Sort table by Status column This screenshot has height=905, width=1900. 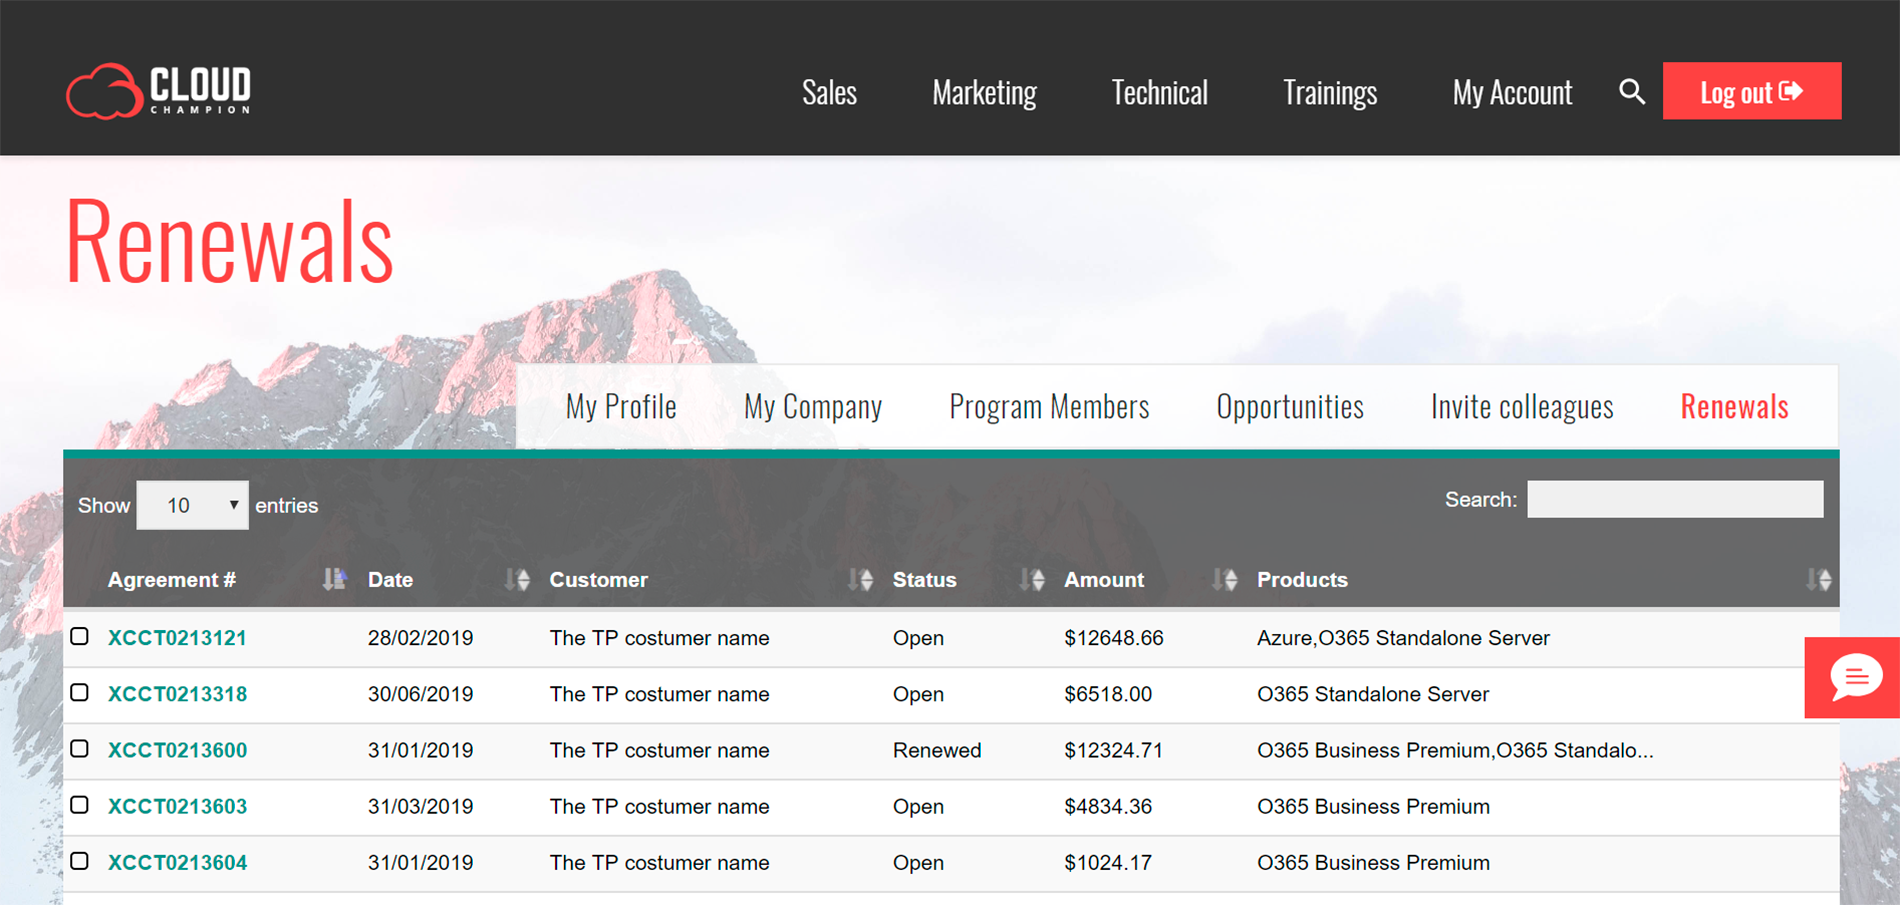924,580
